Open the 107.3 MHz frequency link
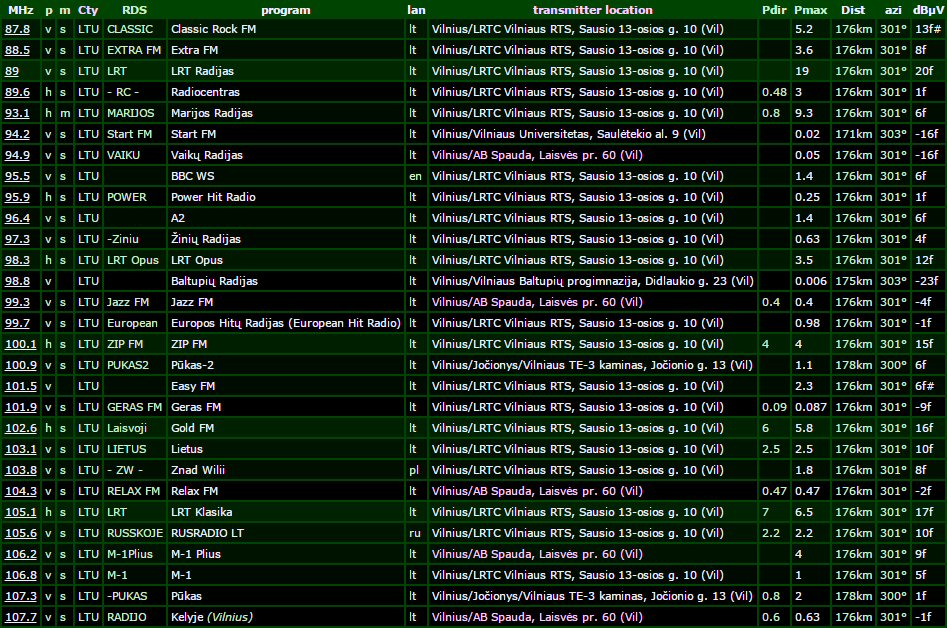 click(21, 596)
